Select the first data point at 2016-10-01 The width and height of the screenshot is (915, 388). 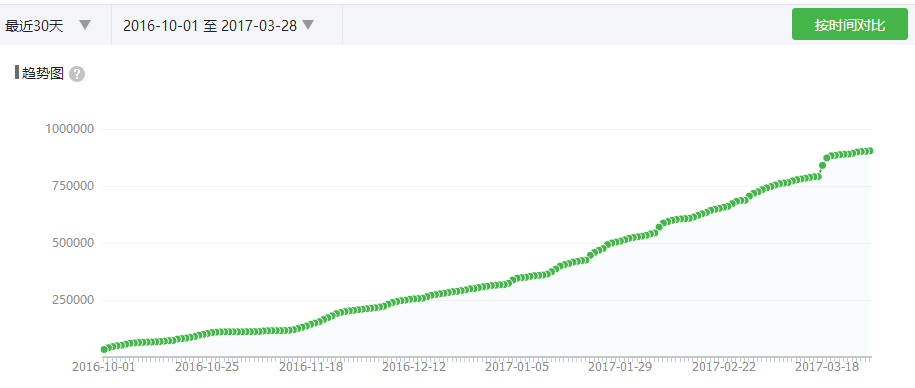pos(104,349)
